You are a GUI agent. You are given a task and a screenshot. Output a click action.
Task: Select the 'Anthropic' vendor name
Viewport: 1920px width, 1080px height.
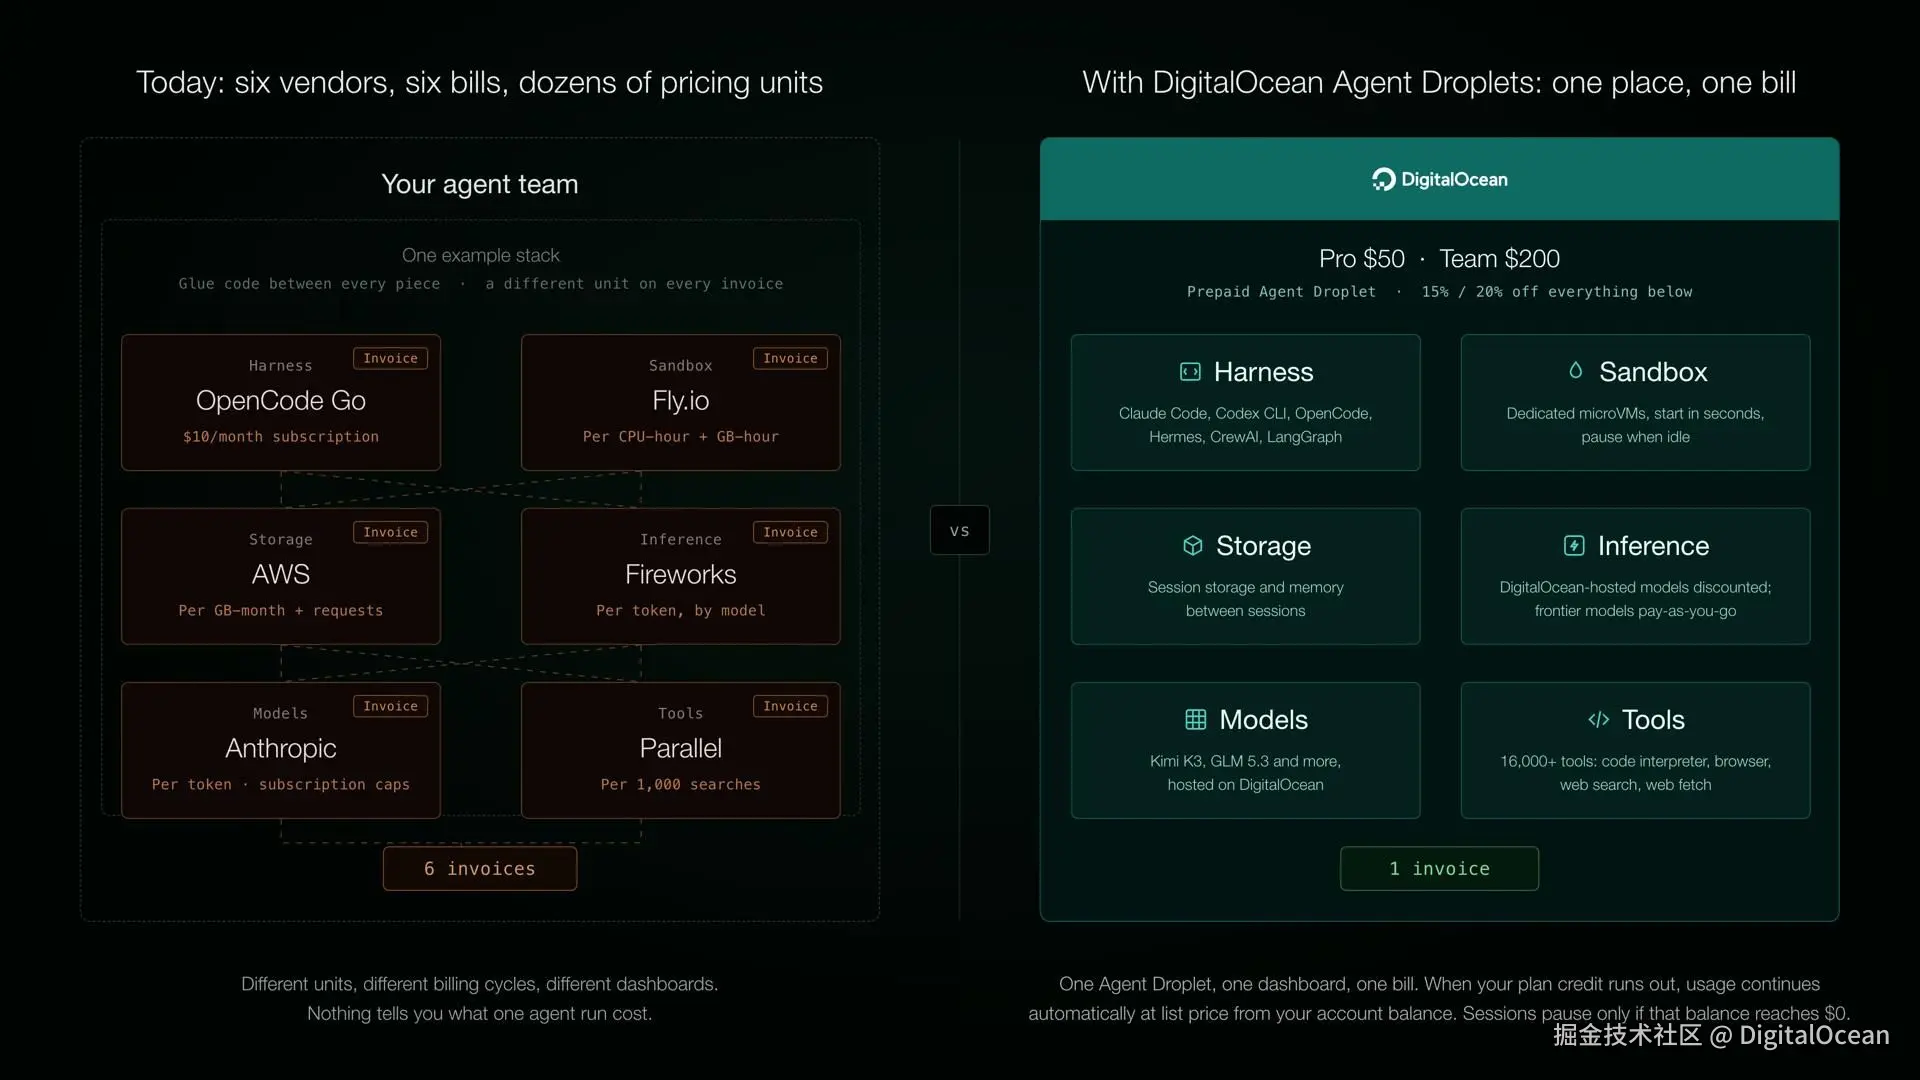[281, 749]
